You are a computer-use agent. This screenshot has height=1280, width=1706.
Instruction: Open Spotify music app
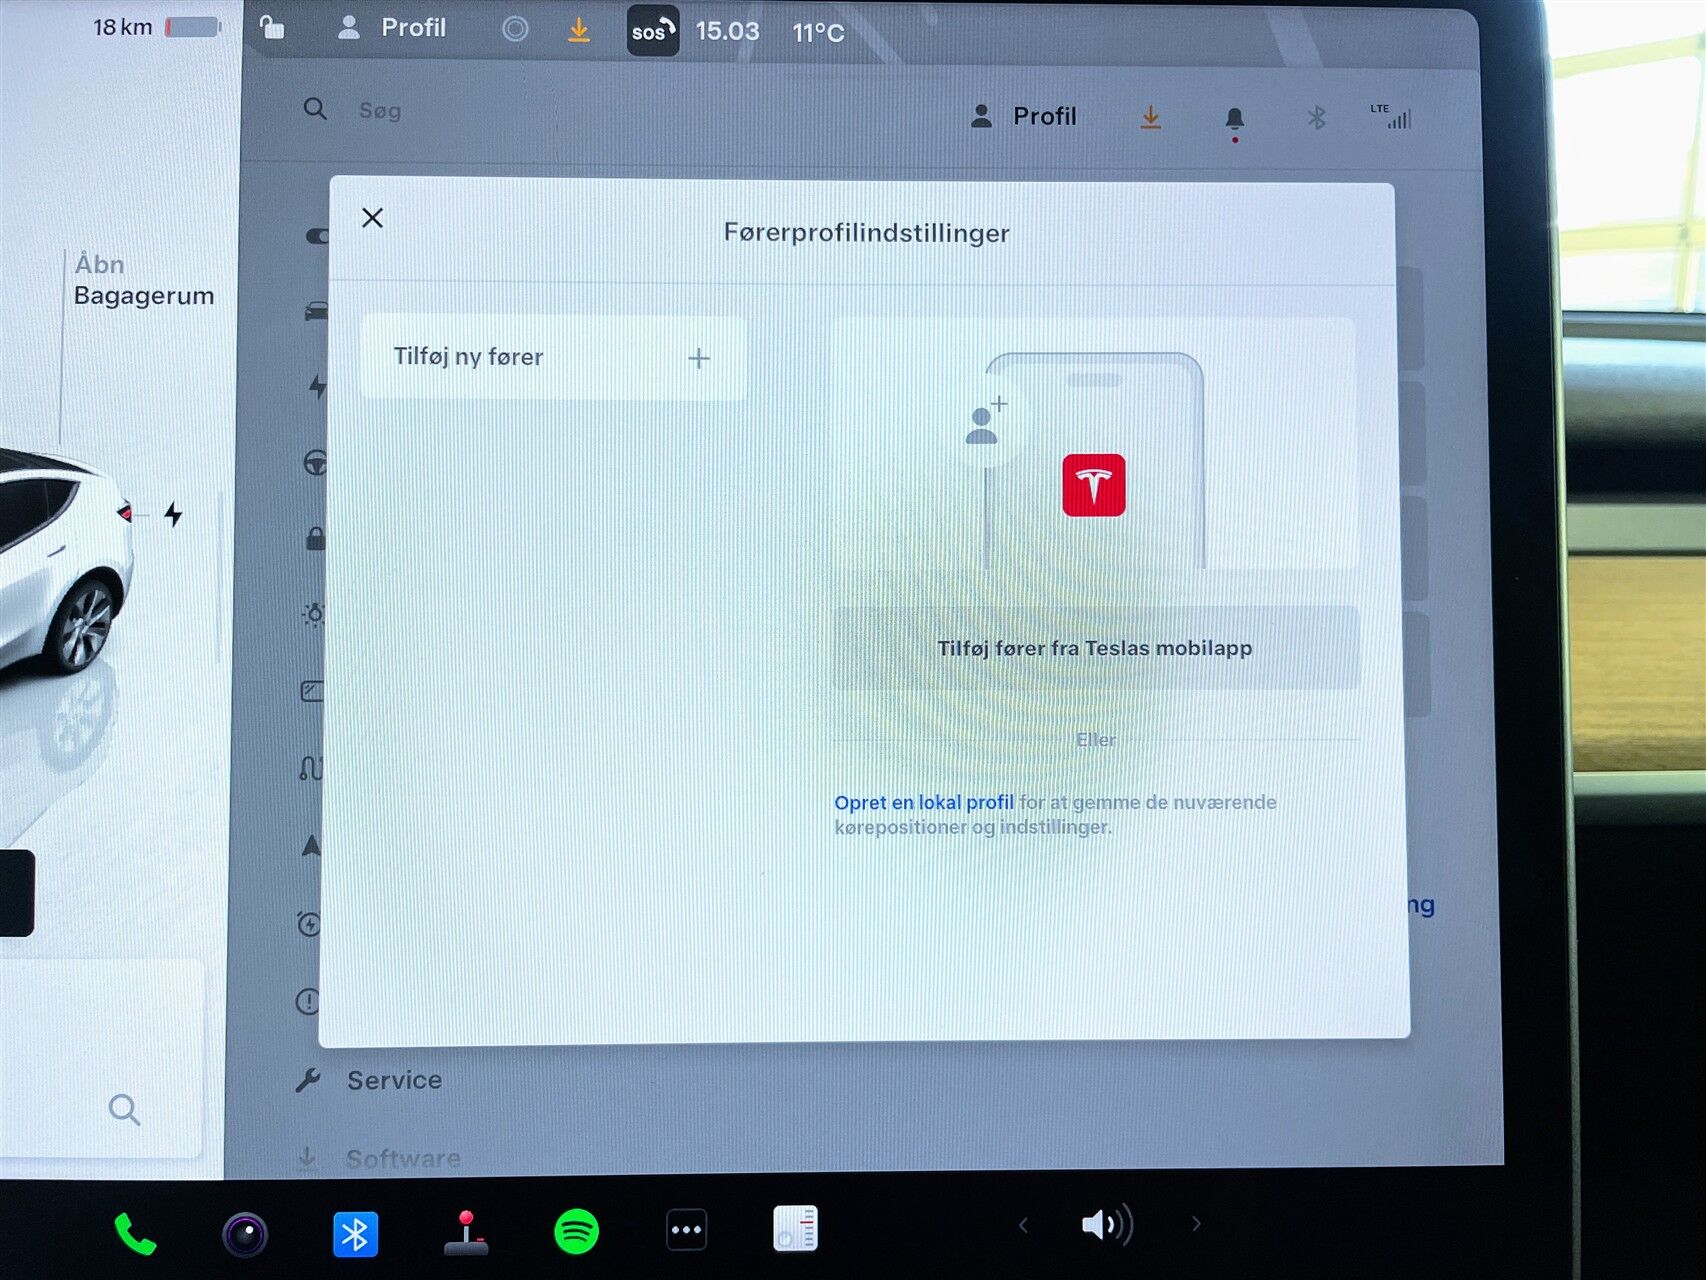(x=576, y=1231)
